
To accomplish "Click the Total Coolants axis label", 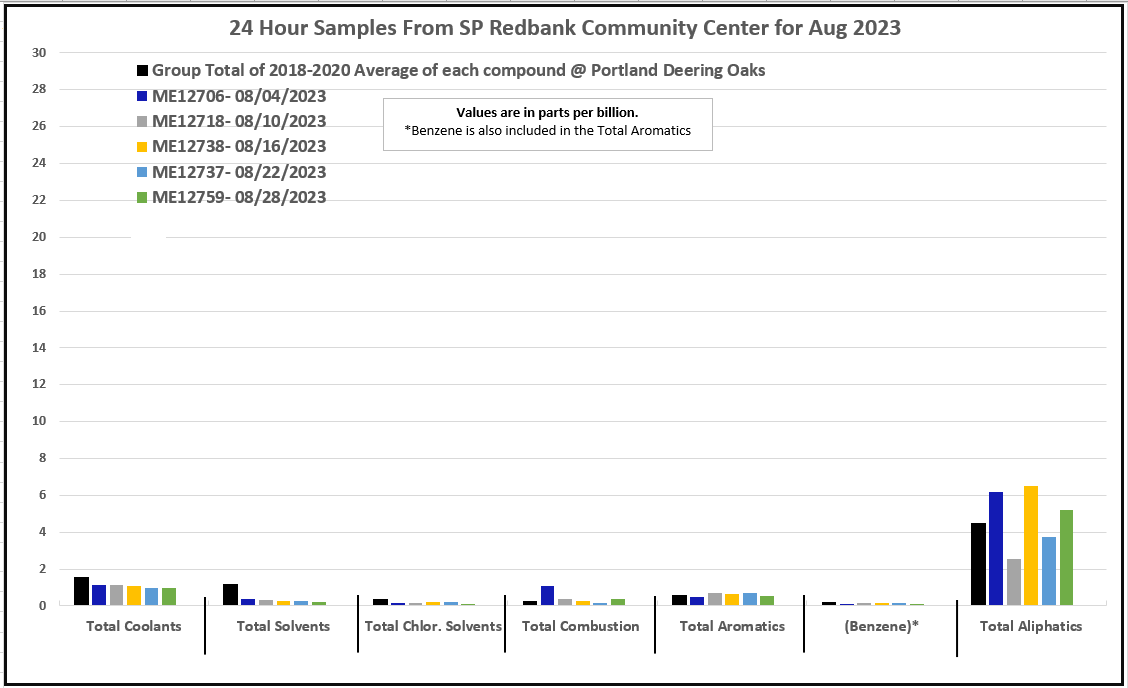I will [134, 626].
